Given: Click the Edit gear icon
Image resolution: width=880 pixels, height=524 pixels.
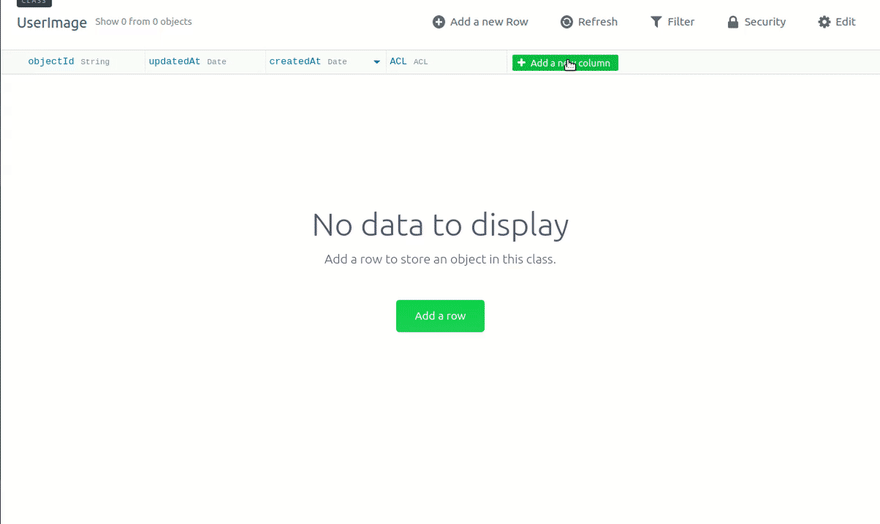Looking at the screenshot, I should [824, 22].
